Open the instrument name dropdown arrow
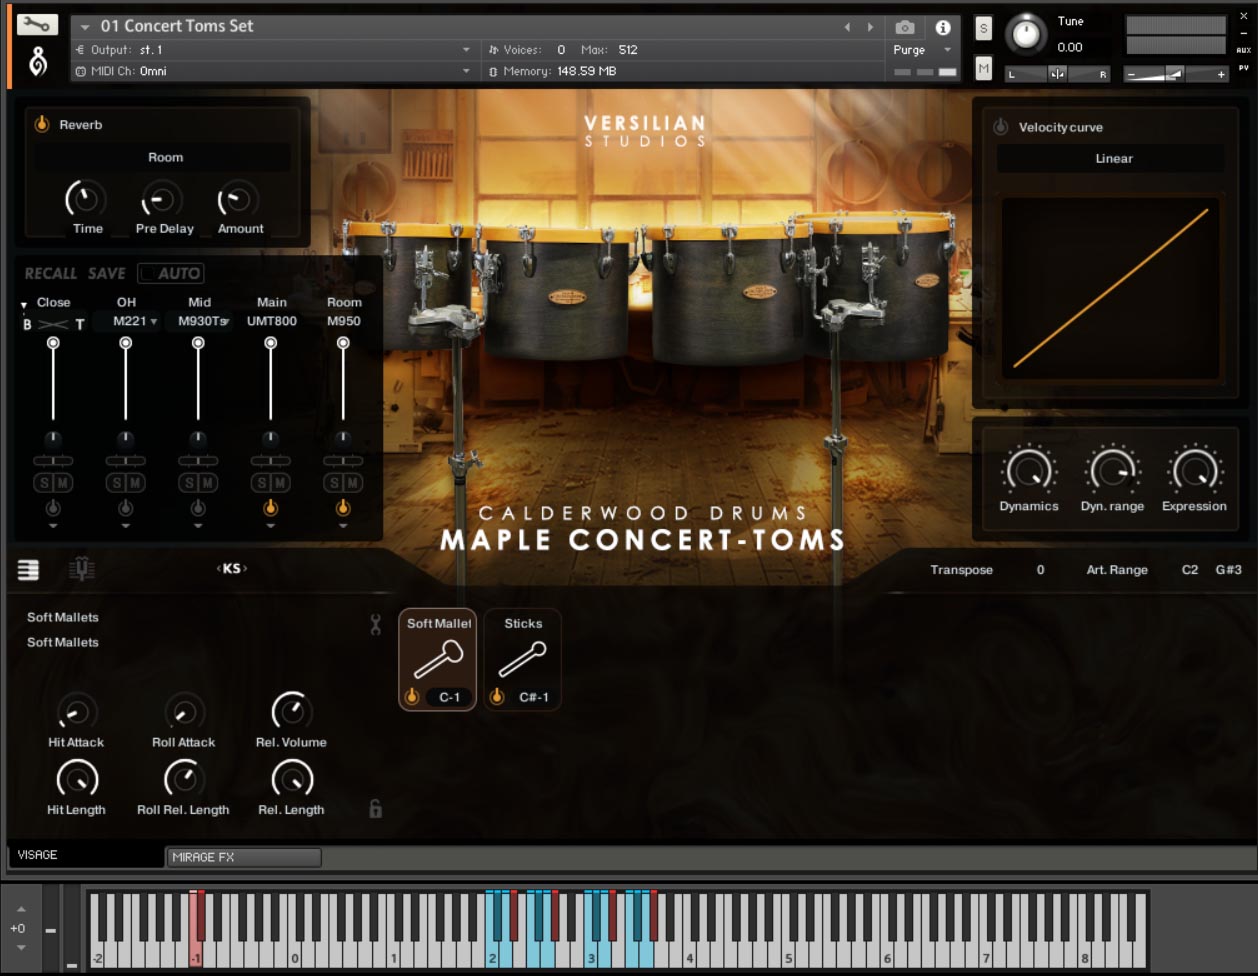The image size is (1258, 976). point(86,27)
